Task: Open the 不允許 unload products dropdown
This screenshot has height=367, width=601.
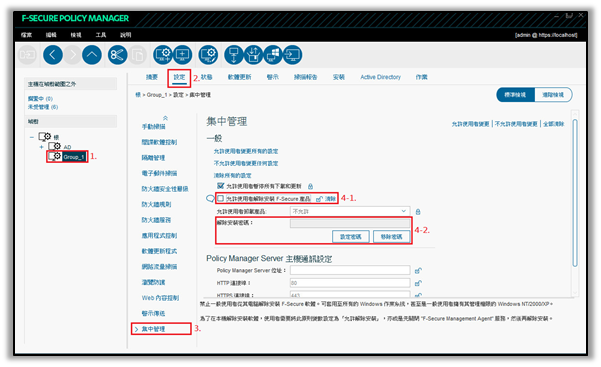Action: coord(350,211)
